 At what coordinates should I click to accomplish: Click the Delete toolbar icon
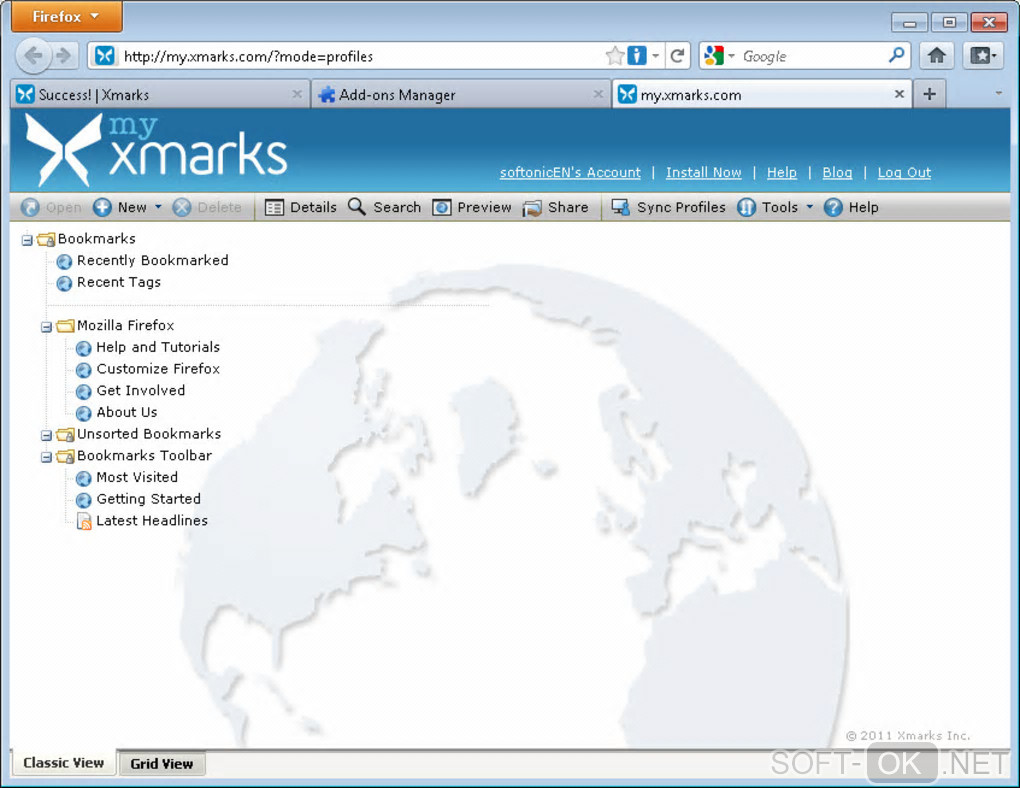[x=181, y=208]
